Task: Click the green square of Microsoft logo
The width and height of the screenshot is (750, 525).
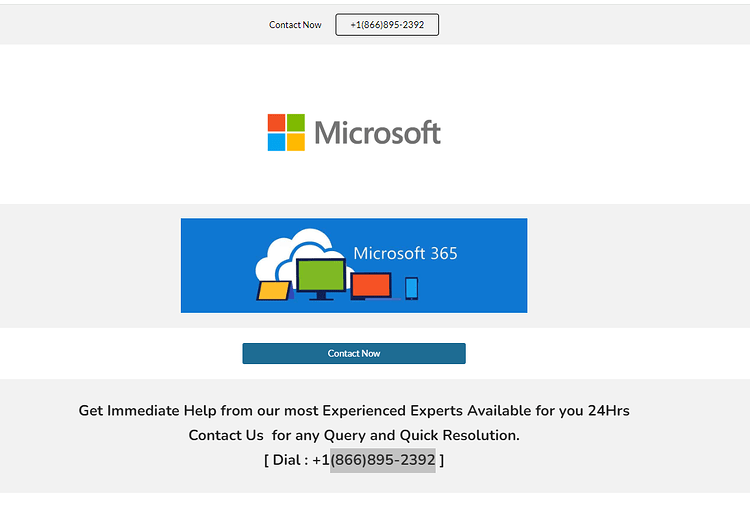Action: [296, 122]
